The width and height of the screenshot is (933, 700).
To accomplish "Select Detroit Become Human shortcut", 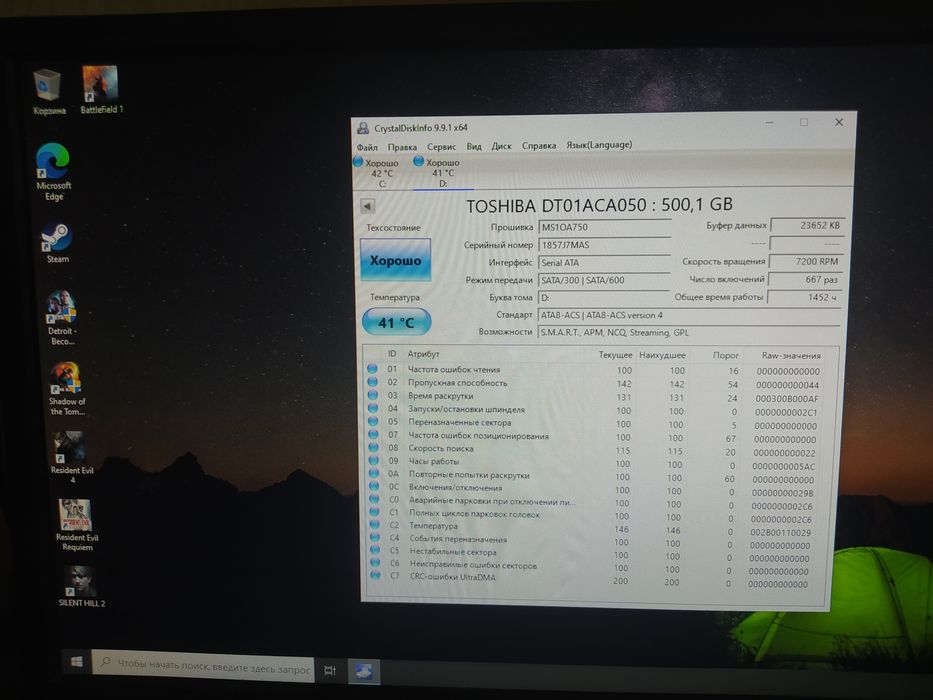I will click(61, 317).
